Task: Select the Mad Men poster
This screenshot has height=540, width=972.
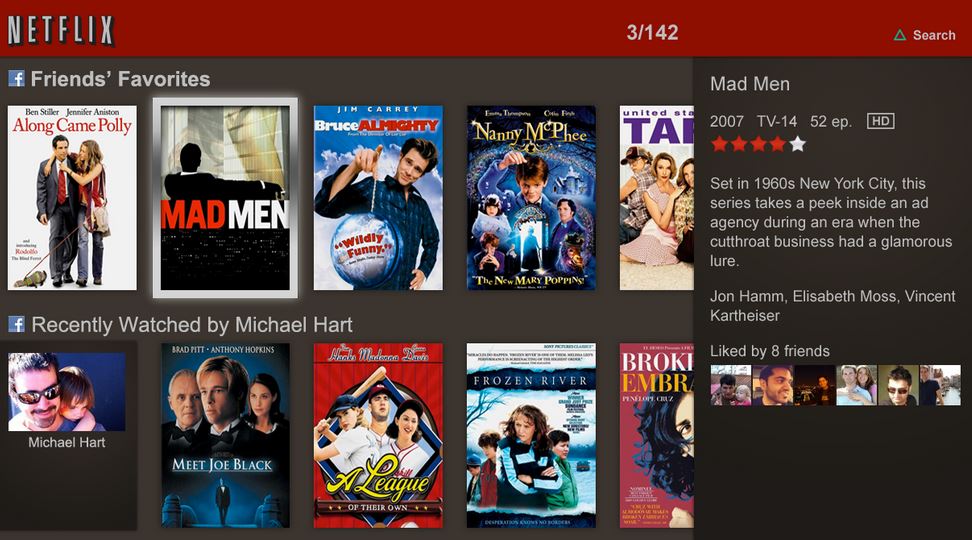Action: tap(225, 198)
